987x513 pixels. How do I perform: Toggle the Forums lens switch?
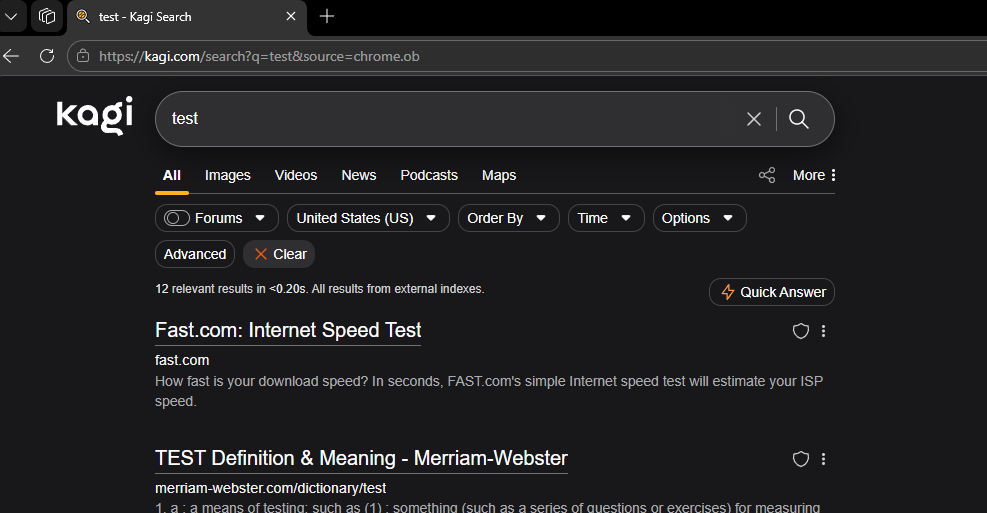tap(177, 218)
